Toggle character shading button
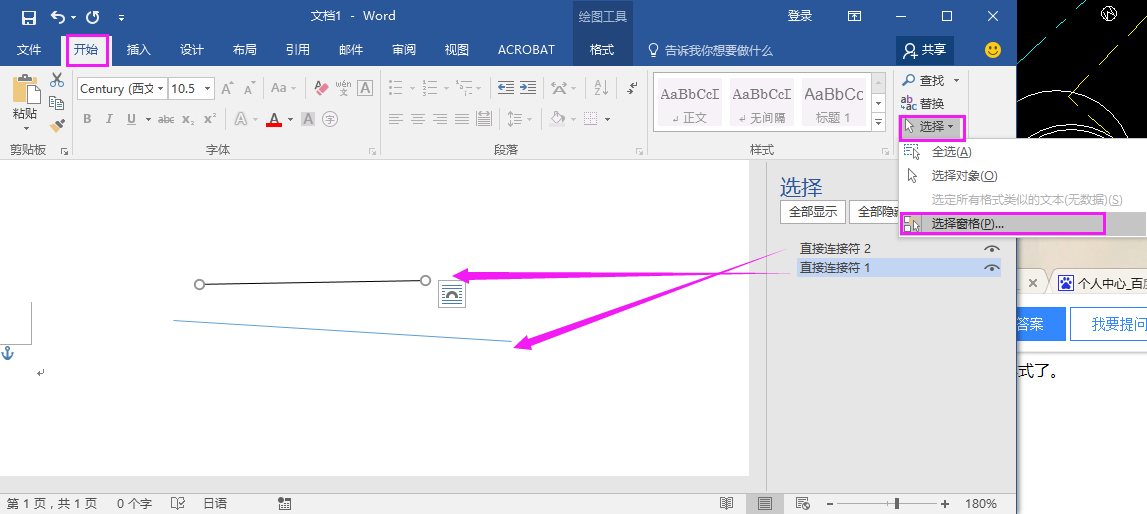 tap(308, 118)
